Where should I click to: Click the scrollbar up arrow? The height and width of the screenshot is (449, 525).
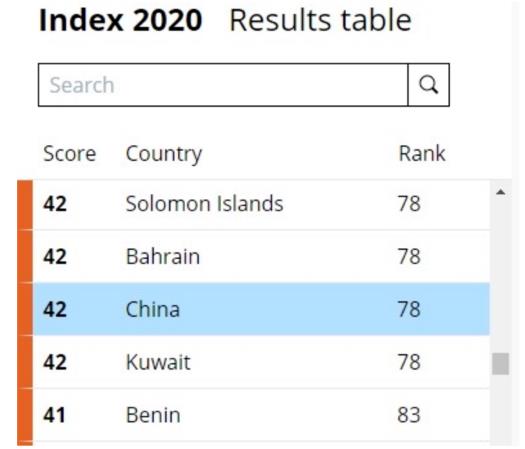[501, 192]
